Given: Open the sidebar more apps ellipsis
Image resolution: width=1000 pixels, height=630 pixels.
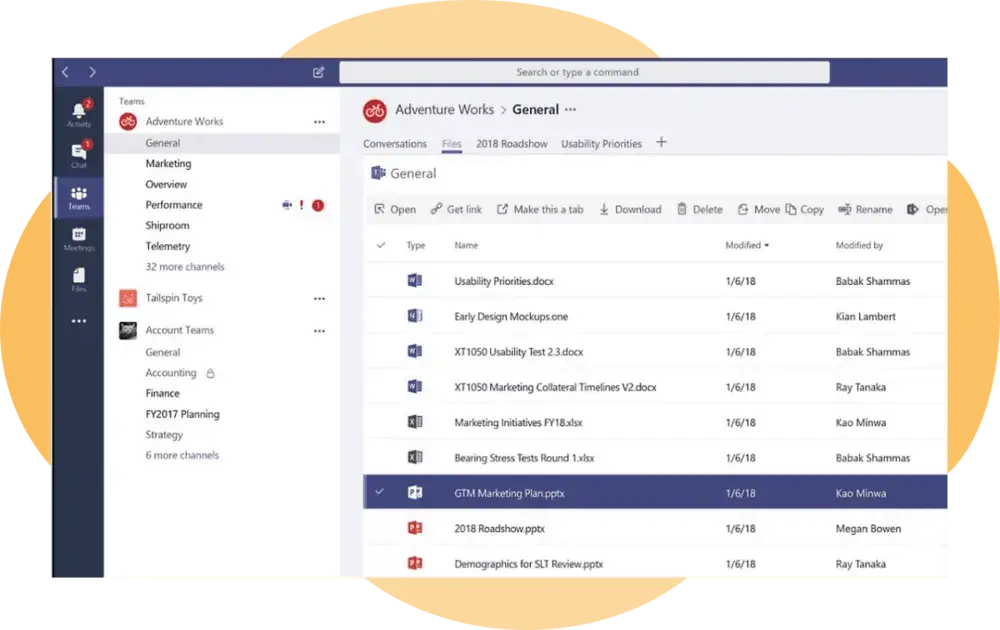Looking at the screenshot, I should 78,321.
